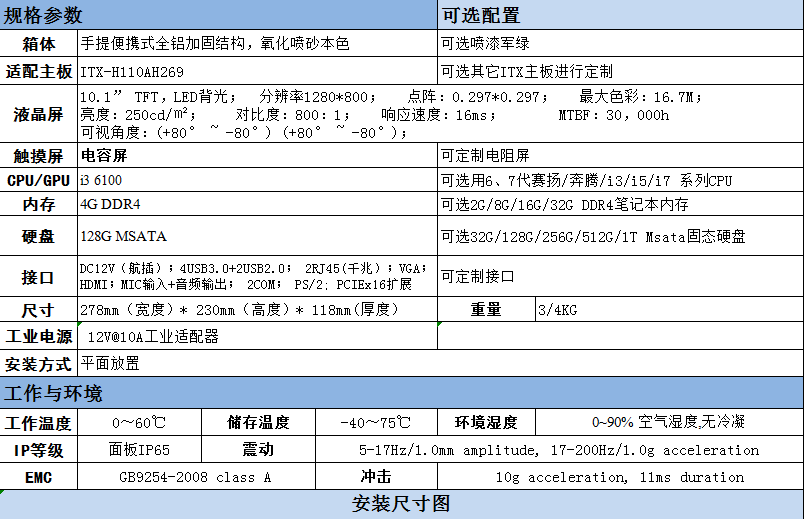Click the 重量 label cell
Viewport: 804px width, 519px height.
coord(486,310)
